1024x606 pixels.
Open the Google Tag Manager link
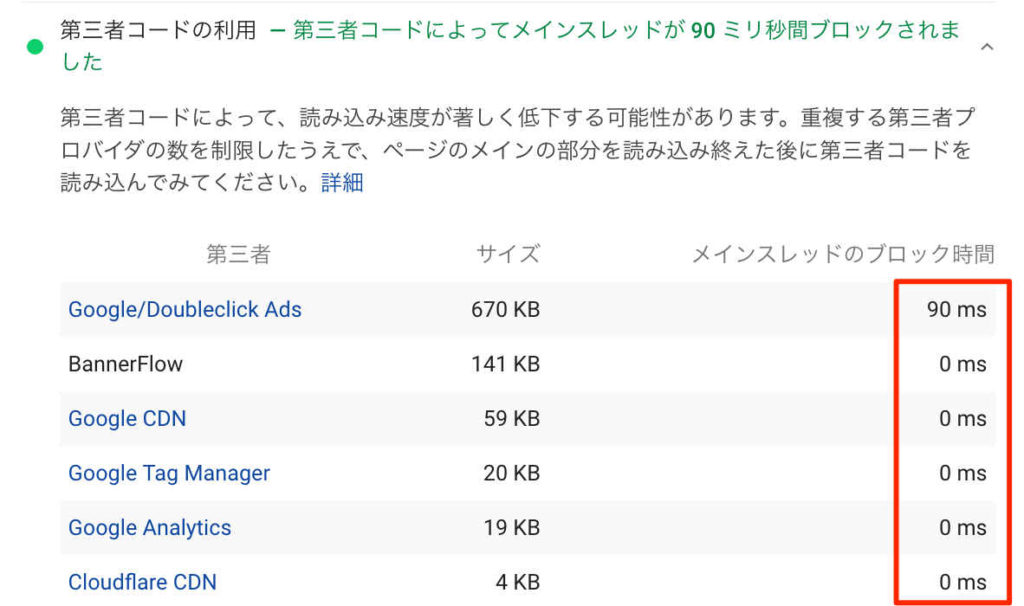pos(169,473)
